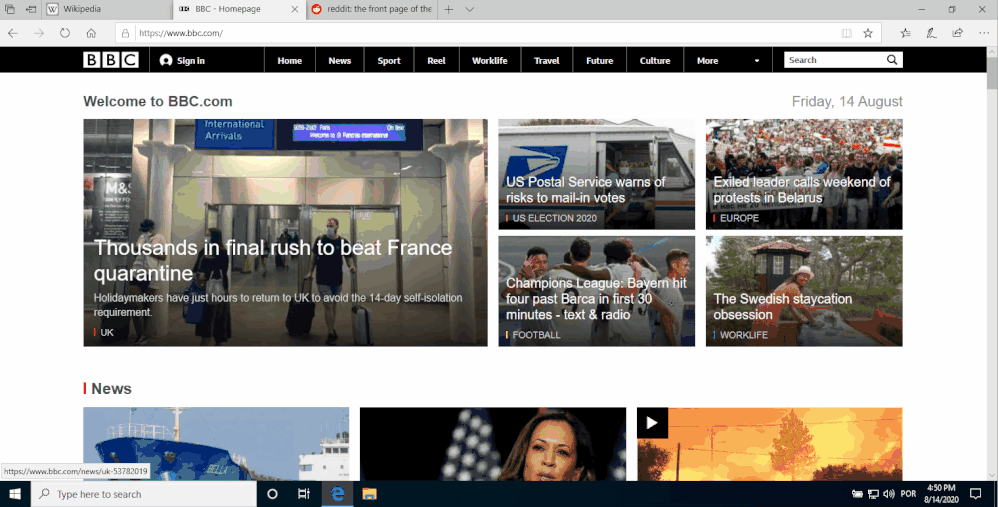
Task: Click the BBC logo
Action: pos(111,60)
